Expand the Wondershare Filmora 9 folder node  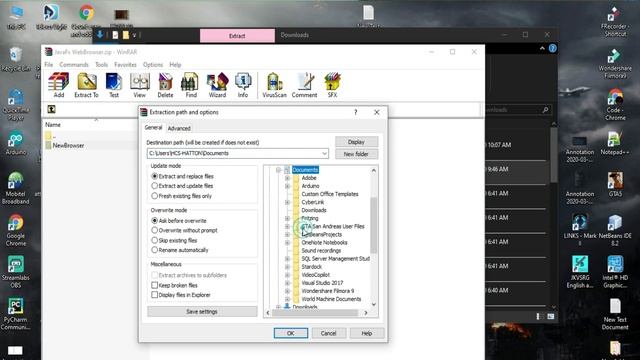coord(287,291)
